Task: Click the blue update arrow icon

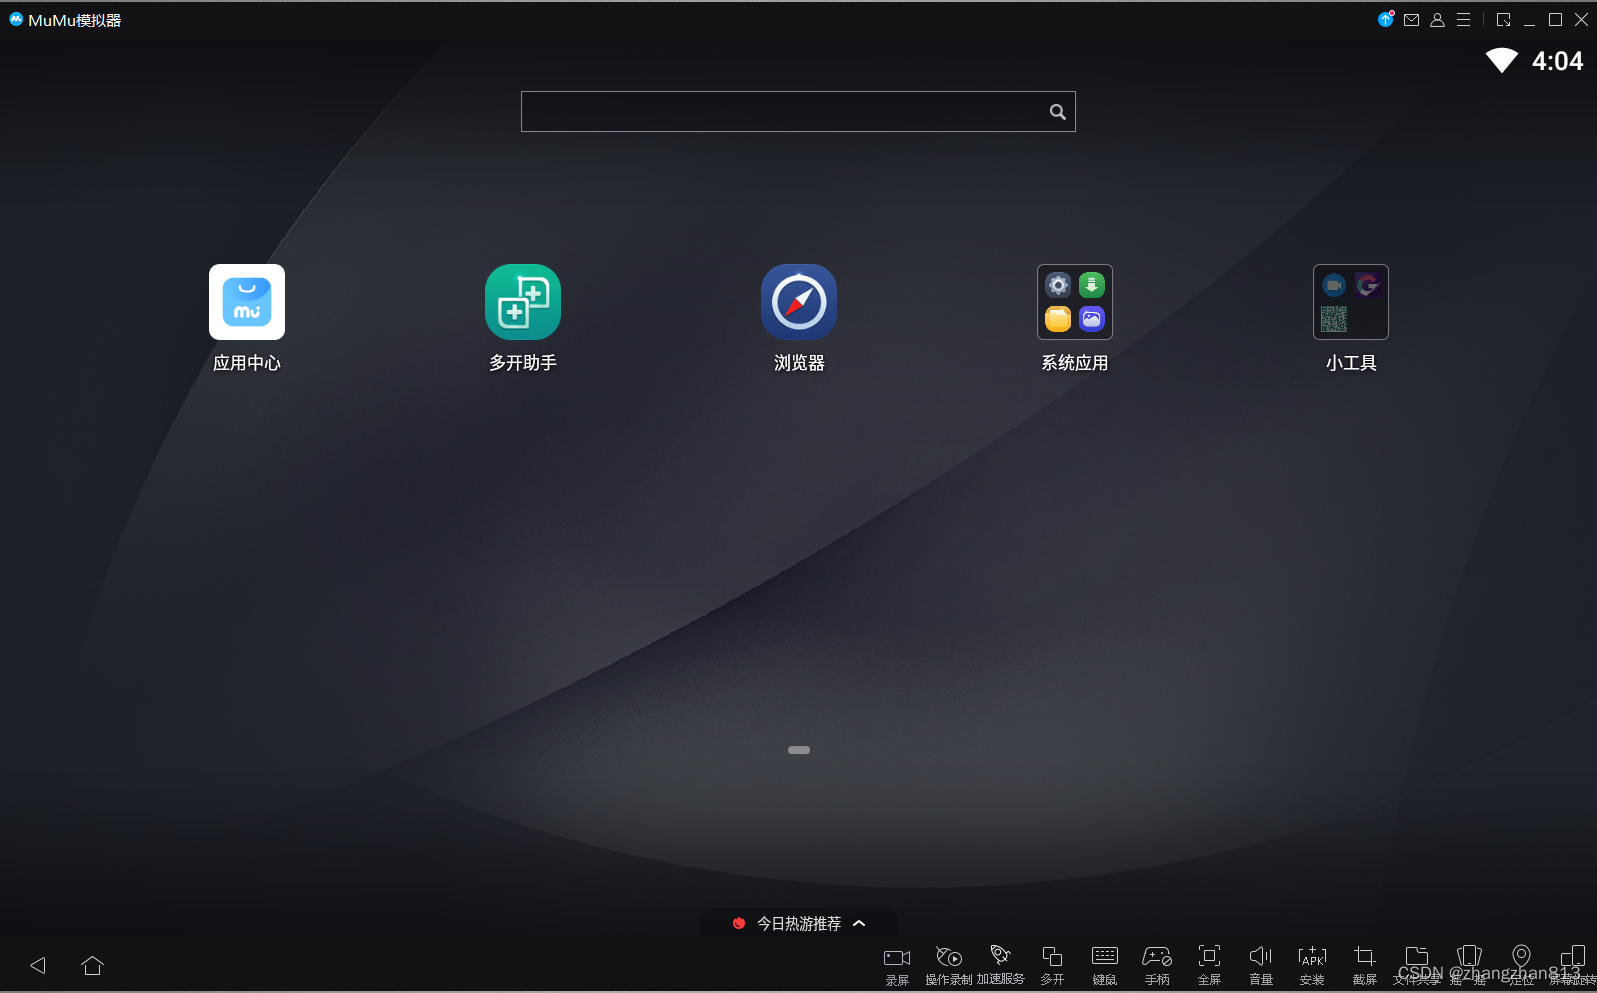Action: tap(1385, 19)
